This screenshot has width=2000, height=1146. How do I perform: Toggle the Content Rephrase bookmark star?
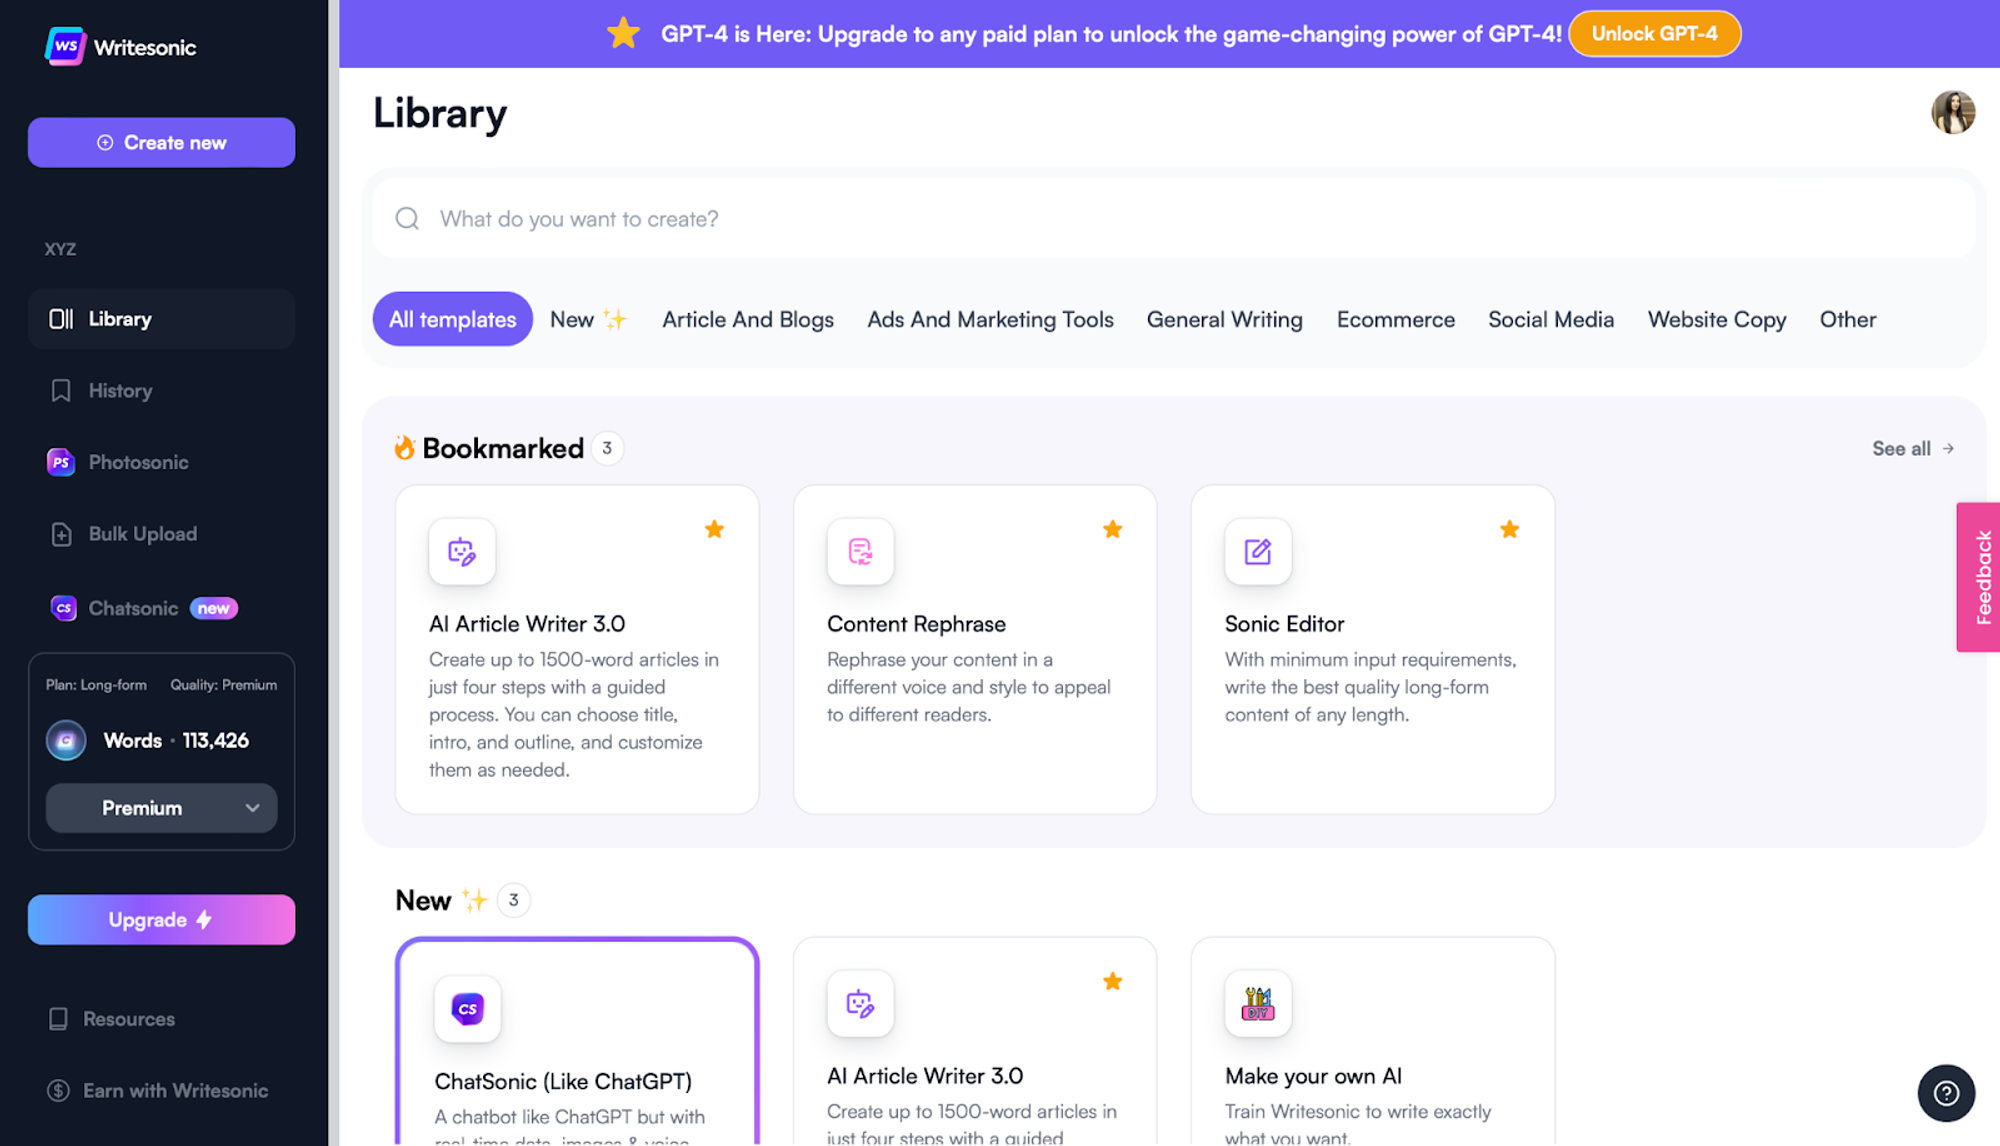1112,529
